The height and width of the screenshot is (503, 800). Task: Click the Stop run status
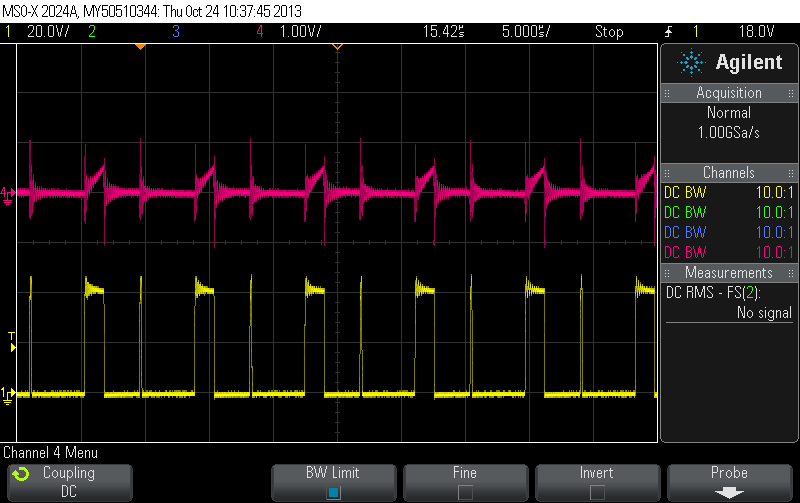pyautogui.click(x=609, y=32)
